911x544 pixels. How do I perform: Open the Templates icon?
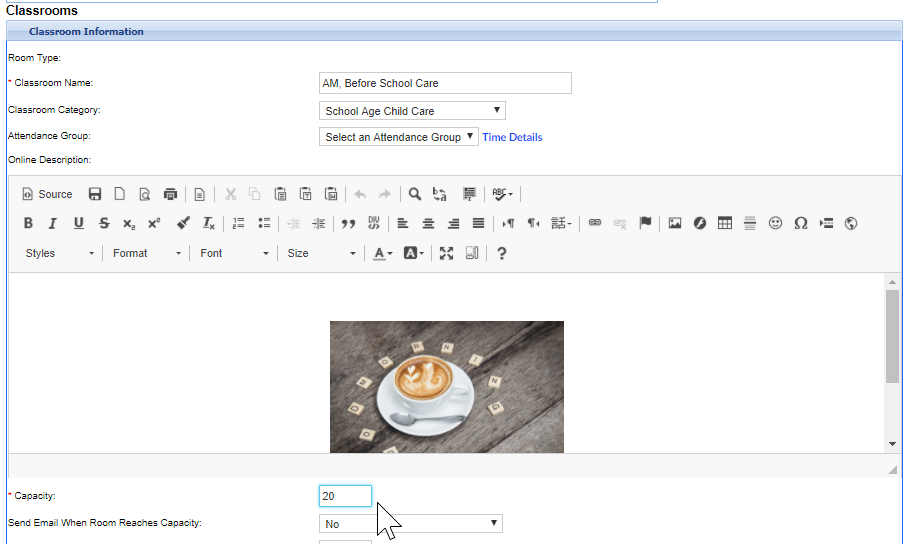click(x=199, y=194)
